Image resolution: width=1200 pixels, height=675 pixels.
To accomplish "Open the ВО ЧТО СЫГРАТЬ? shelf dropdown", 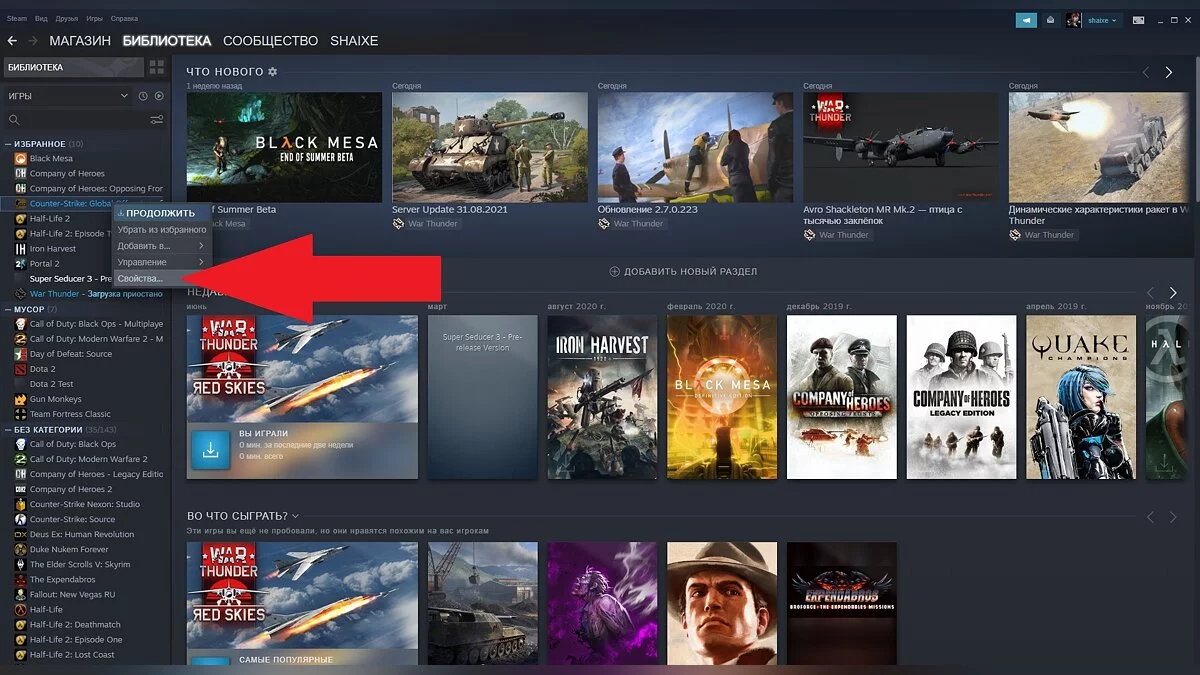I will (295, 516).
